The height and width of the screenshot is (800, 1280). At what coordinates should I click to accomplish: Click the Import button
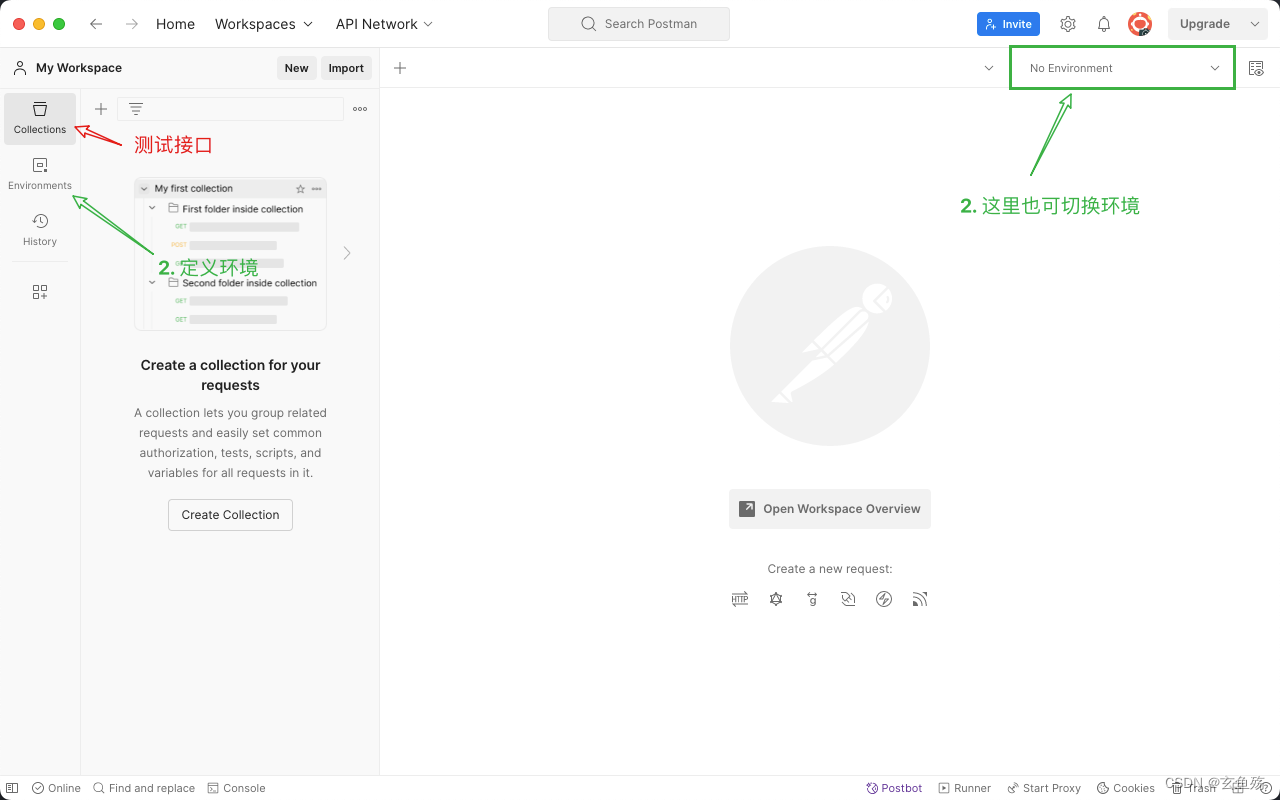tap(346, 68)
